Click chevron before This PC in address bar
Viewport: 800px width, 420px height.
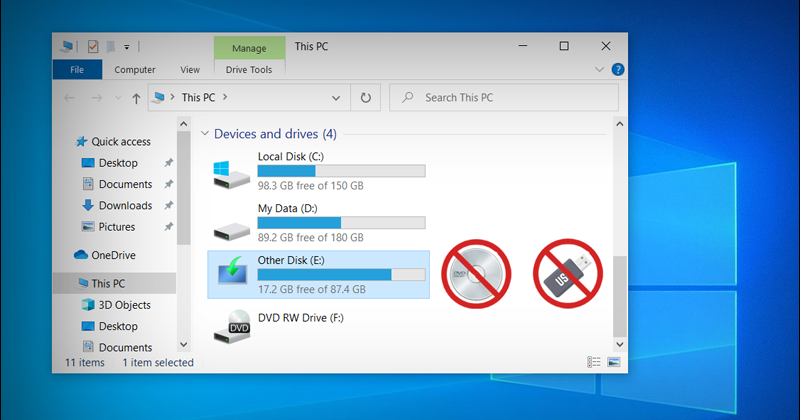172,96
